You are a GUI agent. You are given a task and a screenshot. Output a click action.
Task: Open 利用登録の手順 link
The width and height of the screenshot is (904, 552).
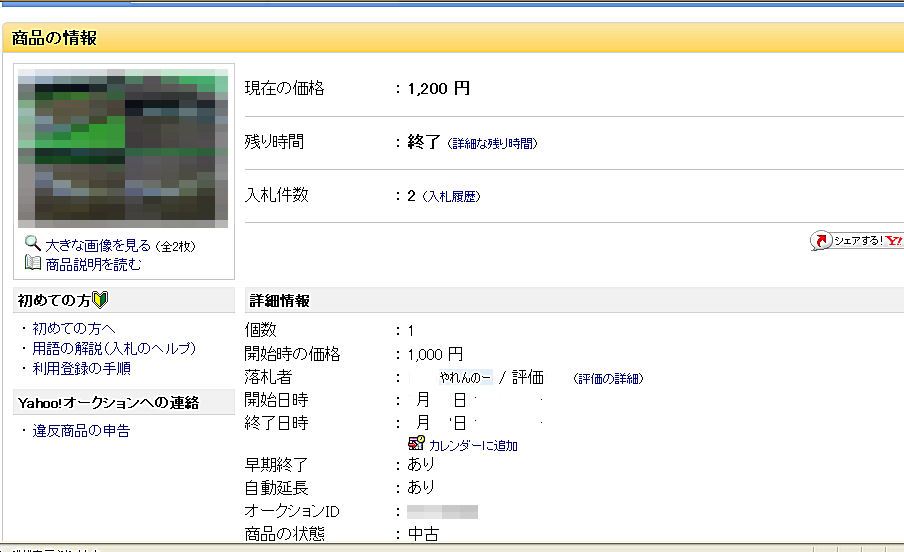81,368
